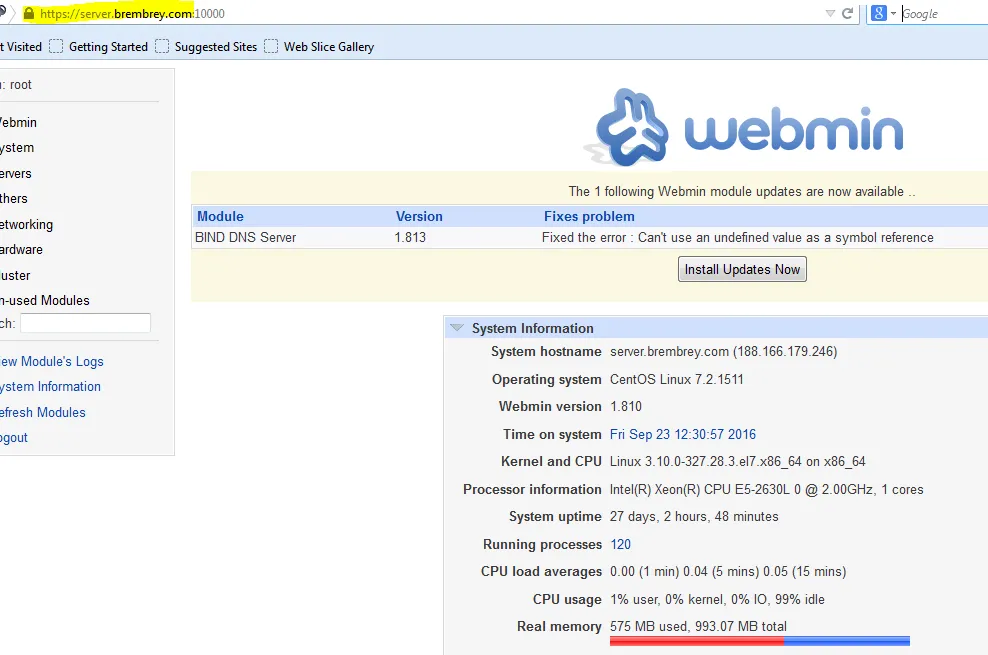The width and height of the screenshot is (988, 655).
Task: Expand the Webmin category in sidebar
Action: click(18, 122)
